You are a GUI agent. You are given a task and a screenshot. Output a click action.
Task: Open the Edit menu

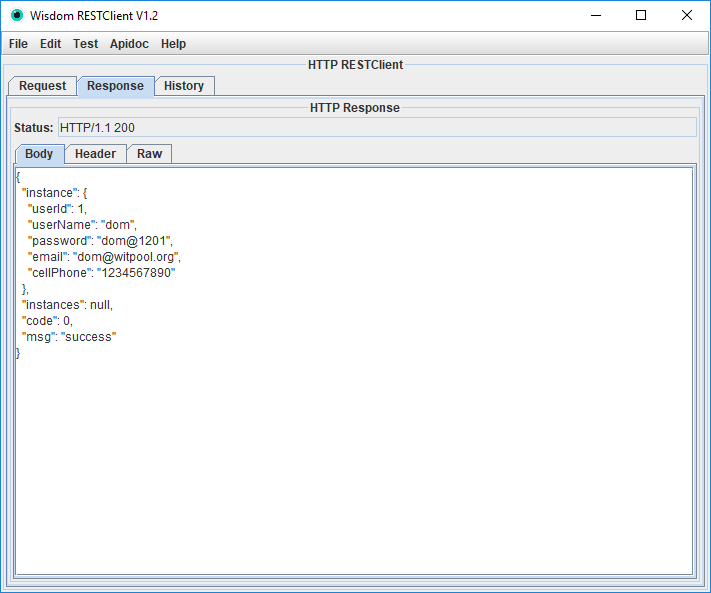[50, 44]
